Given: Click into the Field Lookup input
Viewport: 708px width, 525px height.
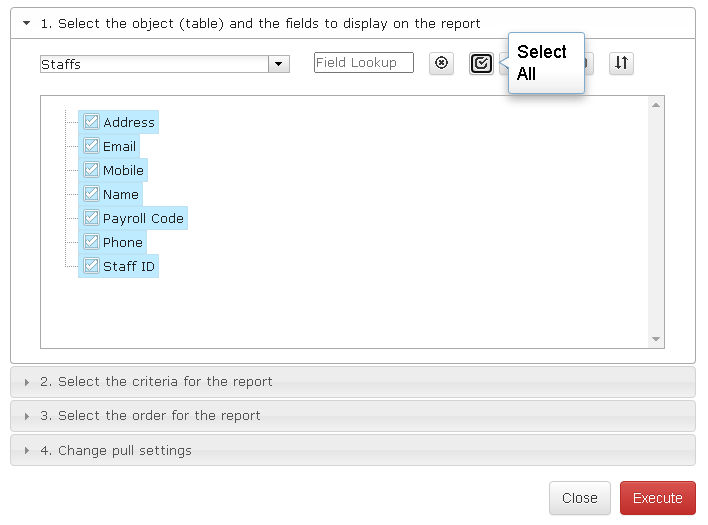Looking at the screenshot, I should [x=364, y=62].
